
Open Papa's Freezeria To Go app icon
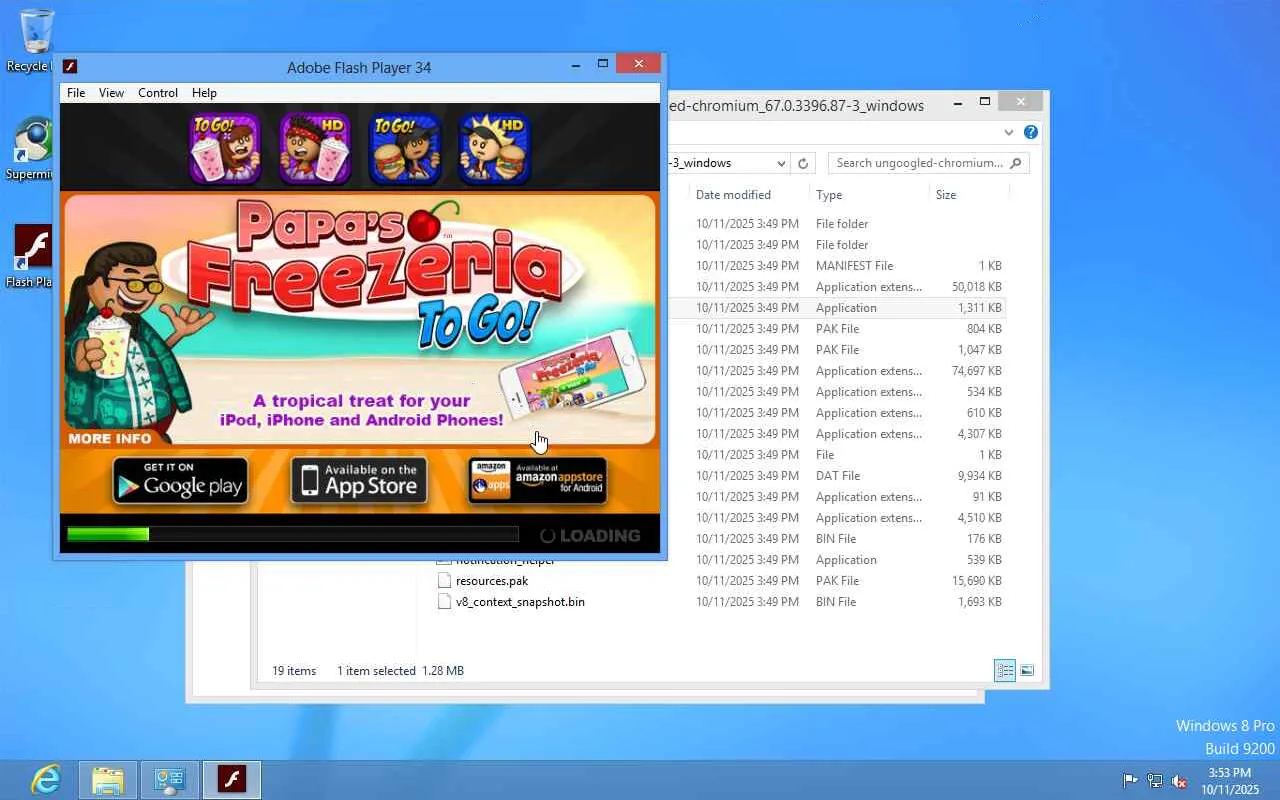click(x=225, y=148)
